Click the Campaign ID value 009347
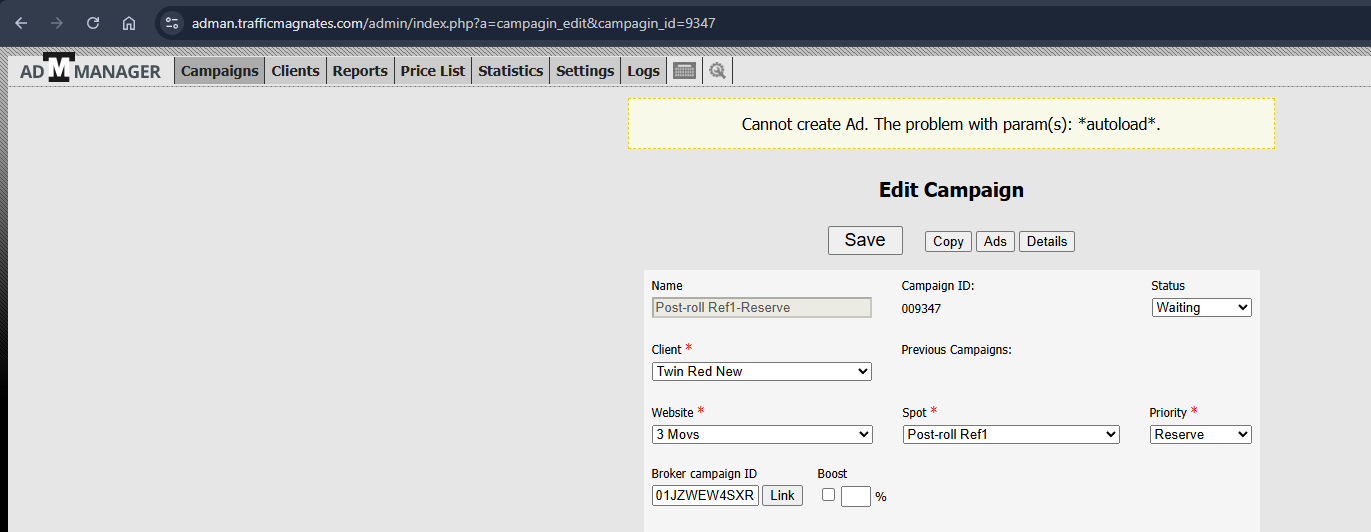The height and width of the screenshot is (532, 1371). (x=921, y=308)
